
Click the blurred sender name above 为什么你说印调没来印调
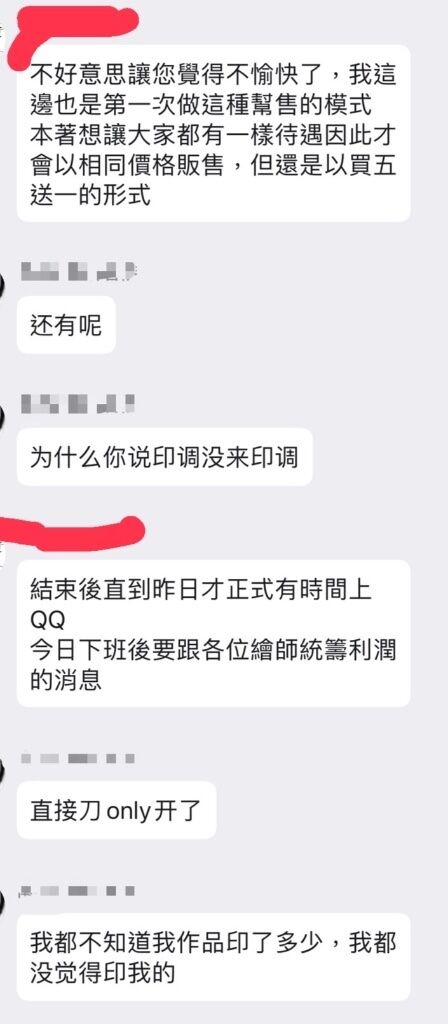78,404
